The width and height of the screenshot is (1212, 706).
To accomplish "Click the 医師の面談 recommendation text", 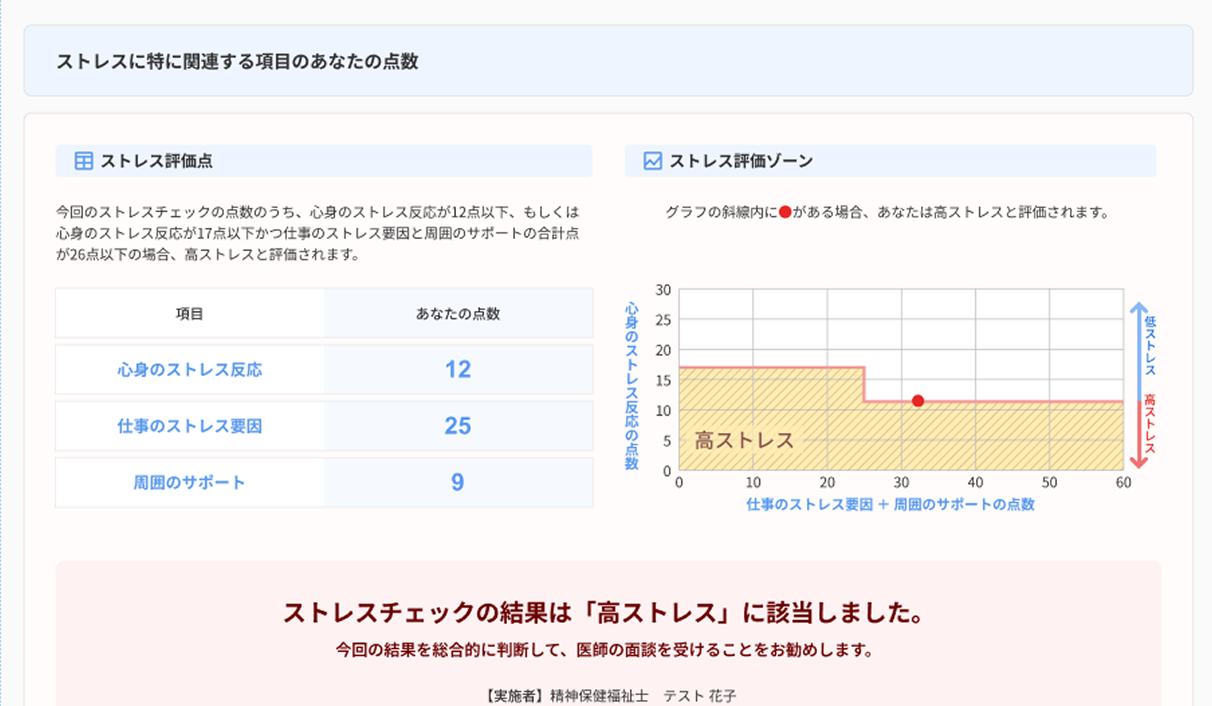I will (x=605, y=650).
